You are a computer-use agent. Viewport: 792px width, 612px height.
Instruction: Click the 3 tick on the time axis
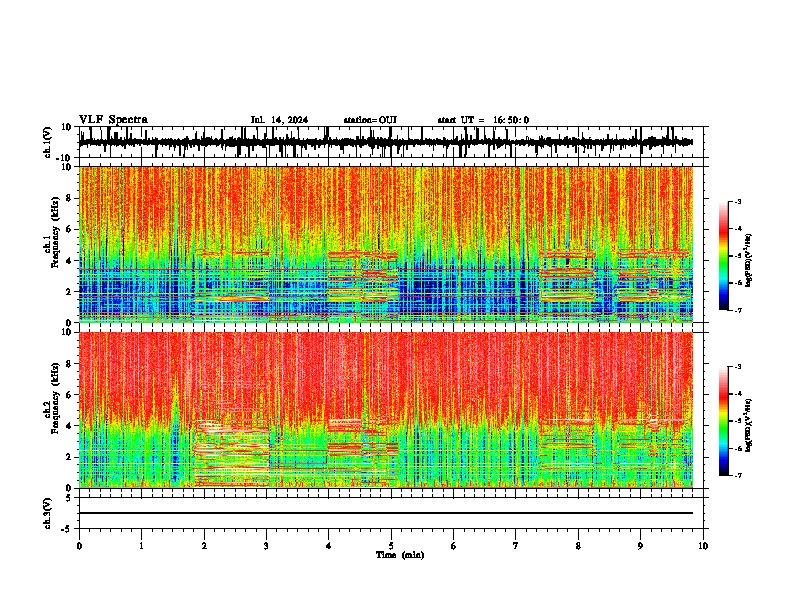point(267,546)
